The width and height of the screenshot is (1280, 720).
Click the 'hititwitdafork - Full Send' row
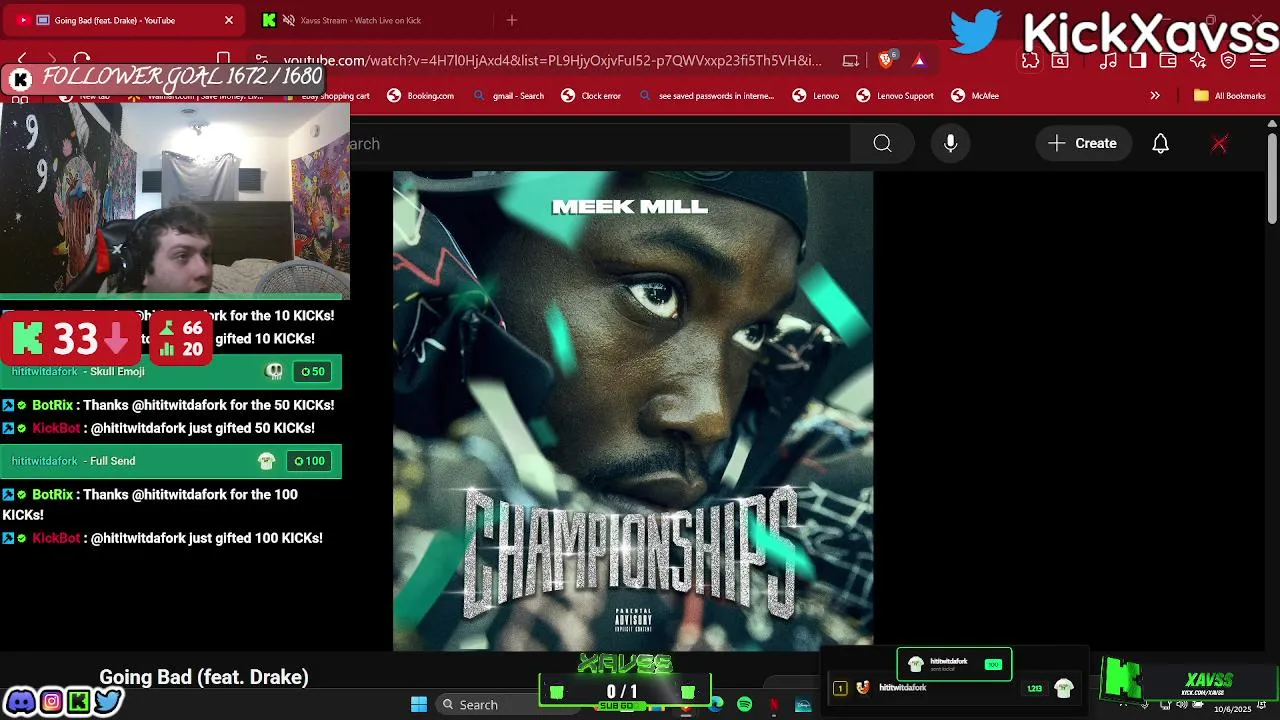point(171,461)
